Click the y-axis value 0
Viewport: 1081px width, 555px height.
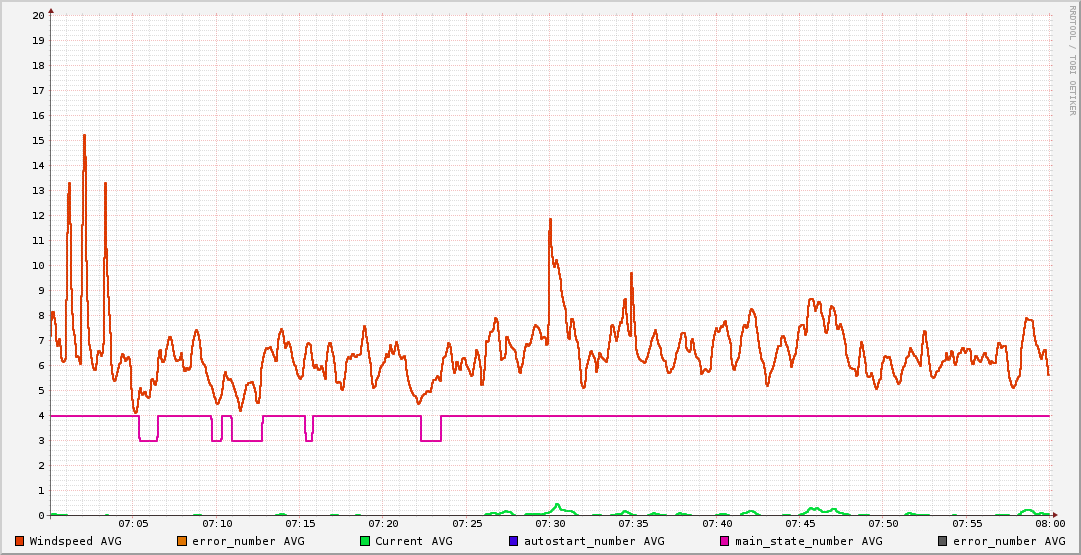coord(41,515)
